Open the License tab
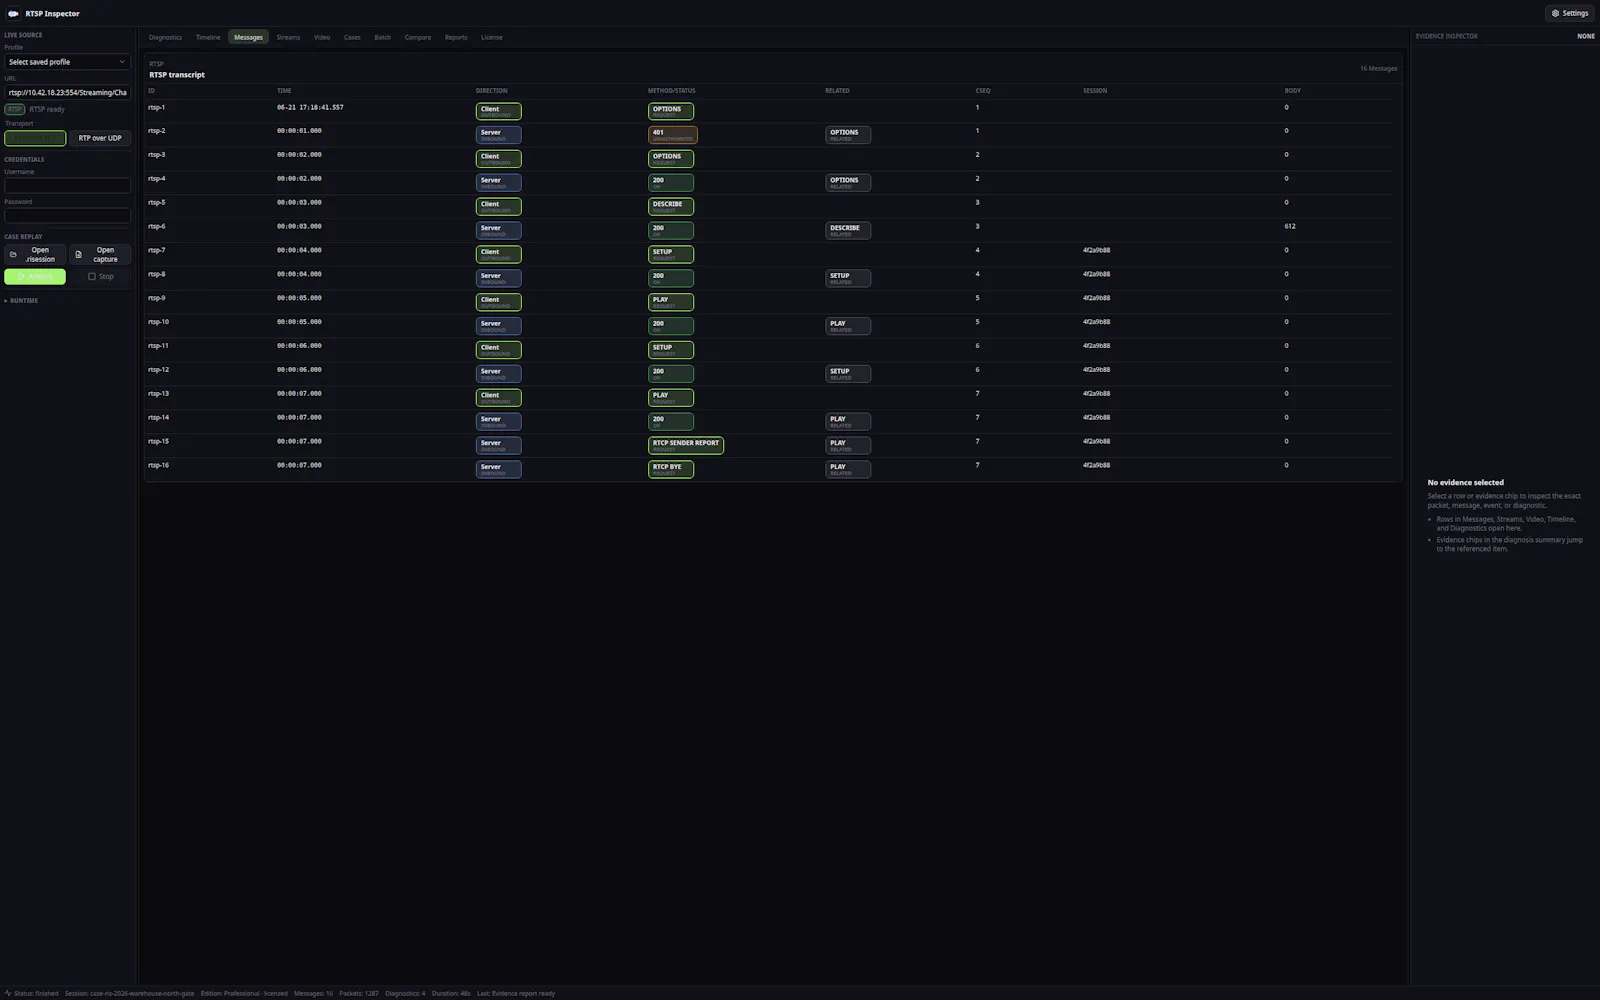 click(x=492, y=37)
